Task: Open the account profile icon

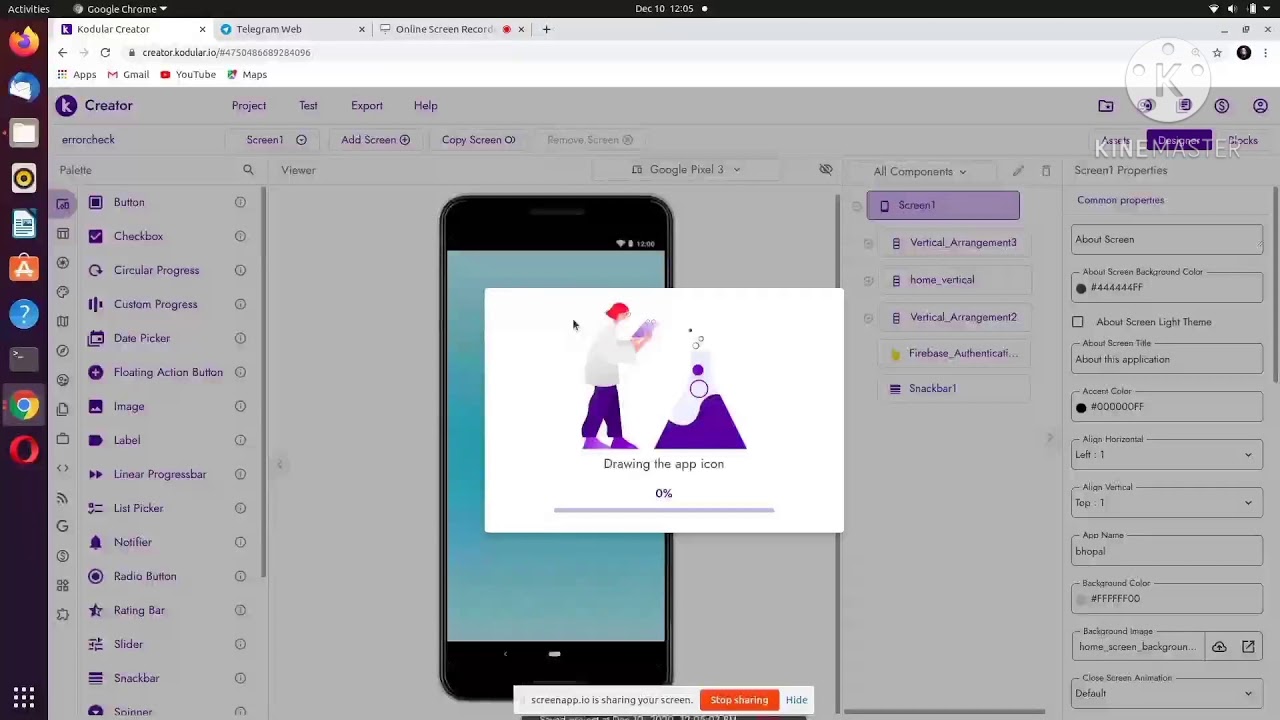Action: pyautogui.click(x=1260, y=106)
